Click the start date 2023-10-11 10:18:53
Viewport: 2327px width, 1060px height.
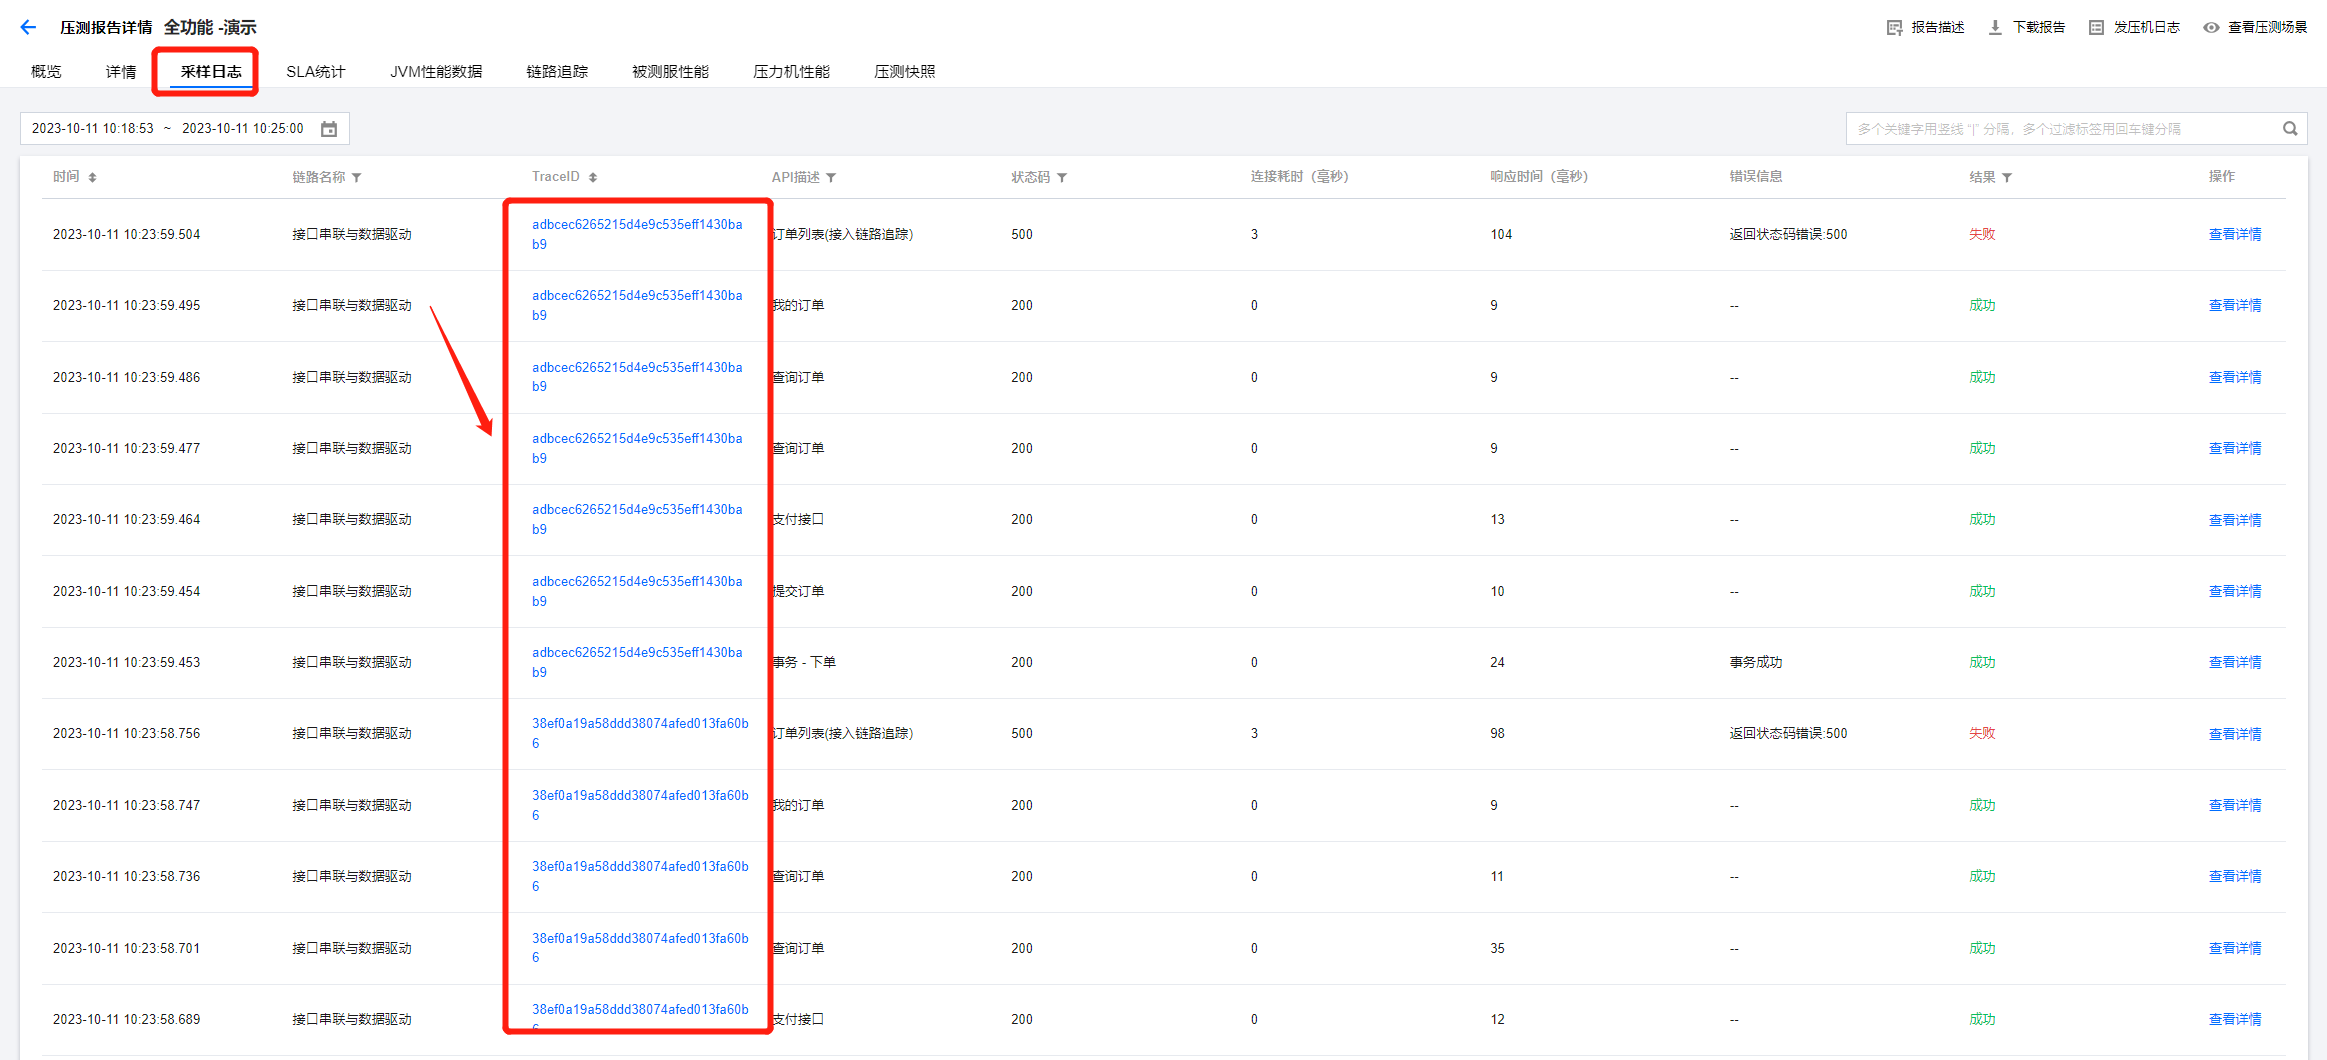93,129
